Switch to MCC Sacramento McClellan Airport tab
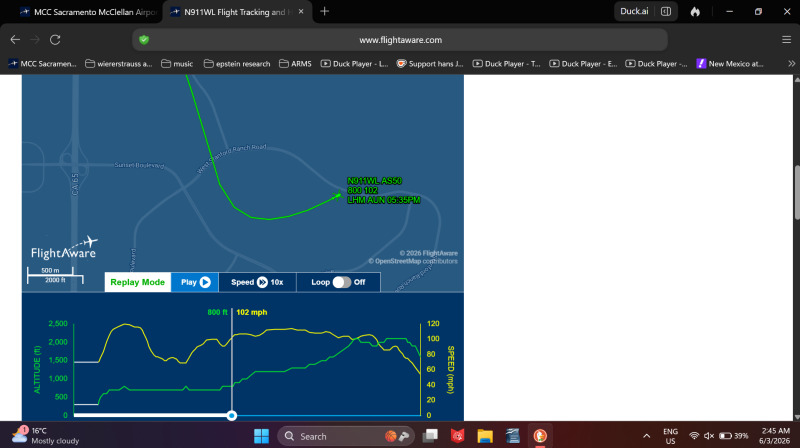Image resolution: width=800 pixels, height=448 pixels. (x=88, y=12)
